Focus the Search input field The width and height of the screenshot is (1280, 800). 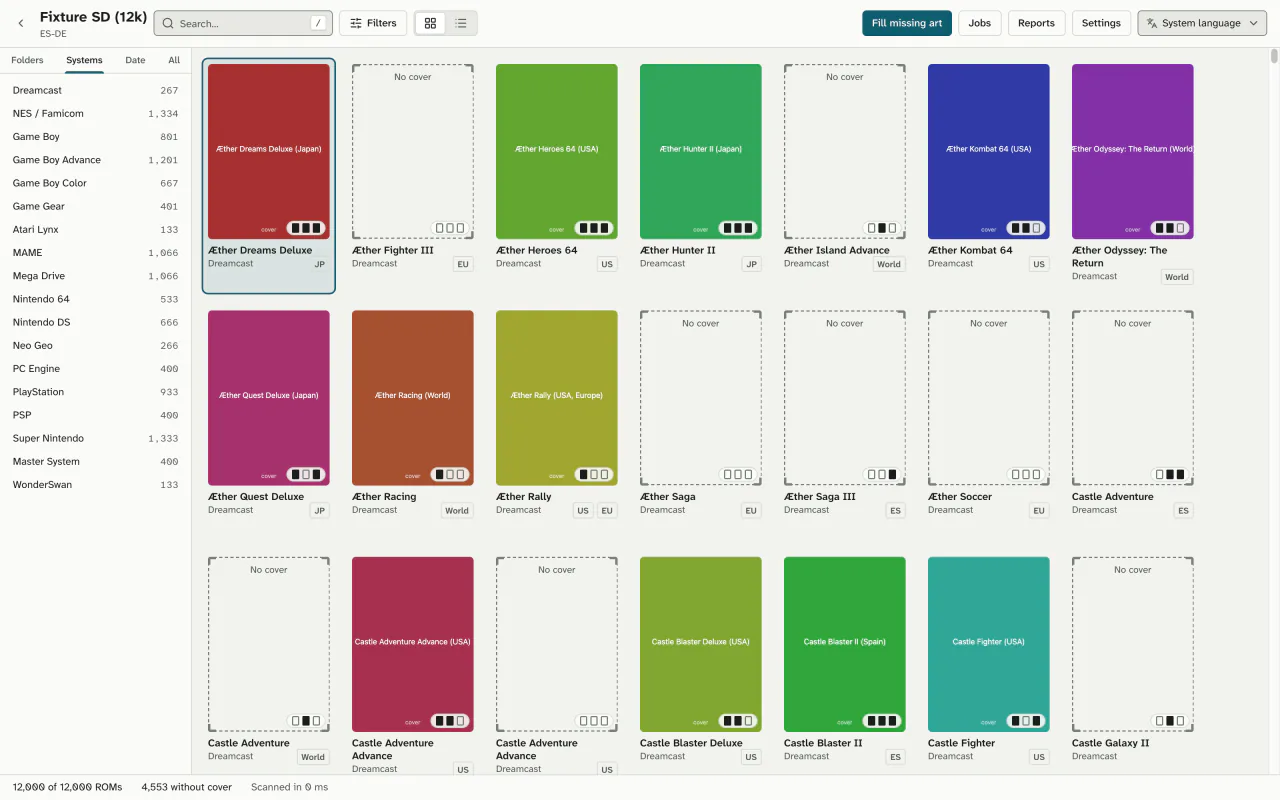coord(243,23)
